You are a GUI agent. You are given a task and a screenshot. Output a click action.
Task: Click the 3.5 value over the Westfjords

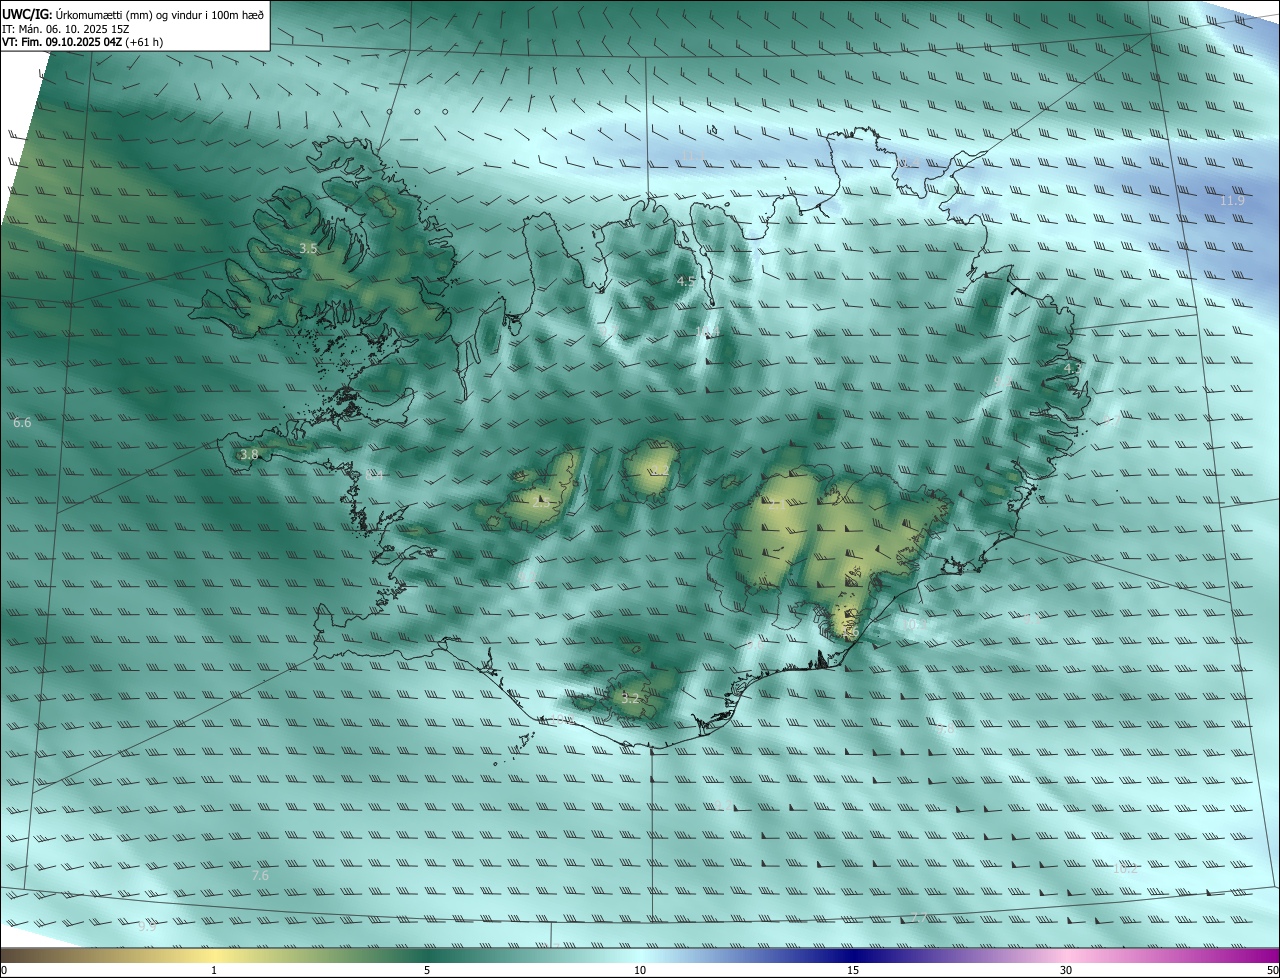tap(308, 248)
